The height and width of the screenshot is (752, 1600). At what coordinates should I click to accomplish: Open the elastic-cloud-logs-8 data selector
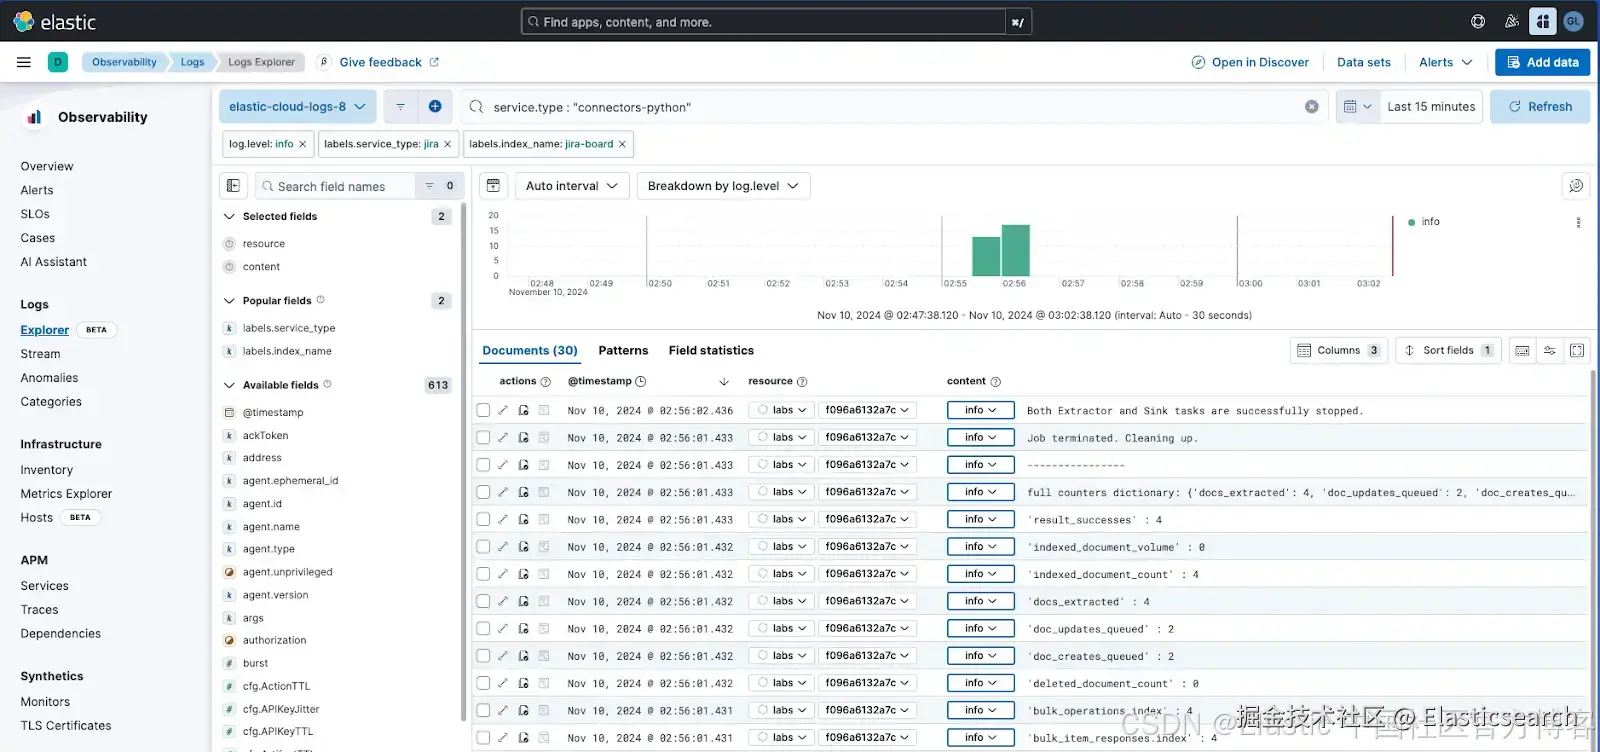pyautogui.click(x=297, y=107)
